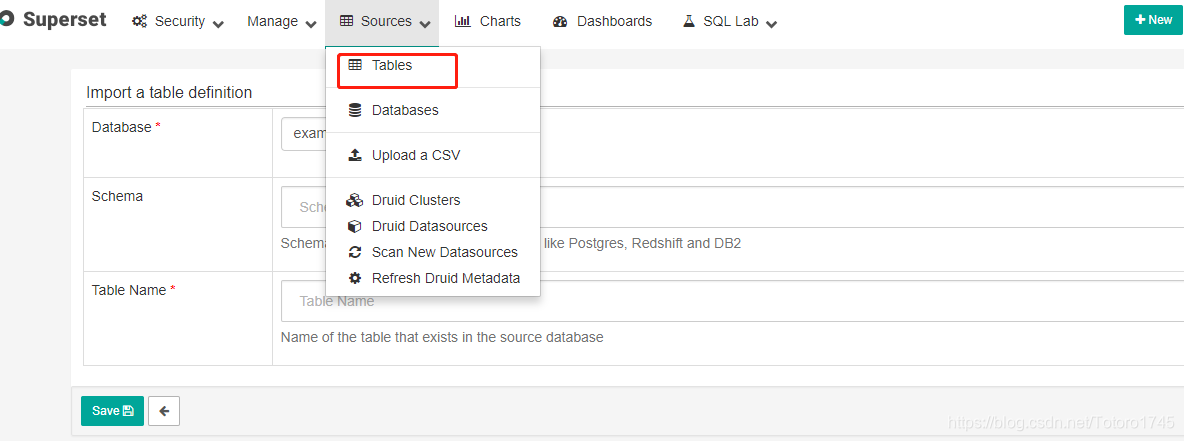This screenshot has width=1184, height=441.
Task: Click the Superset brand text
Action: coord(65,20)
